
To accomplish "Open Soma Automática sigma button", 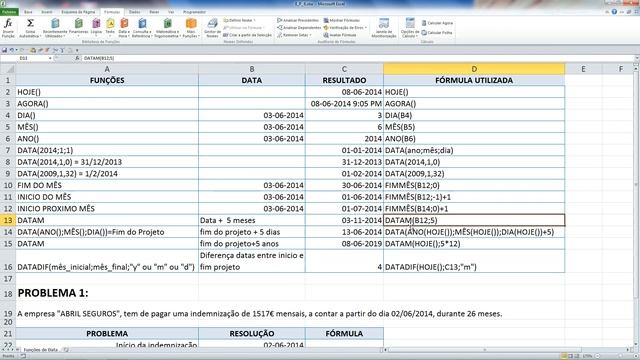I will pyautogui.click(x=30, y=28).
